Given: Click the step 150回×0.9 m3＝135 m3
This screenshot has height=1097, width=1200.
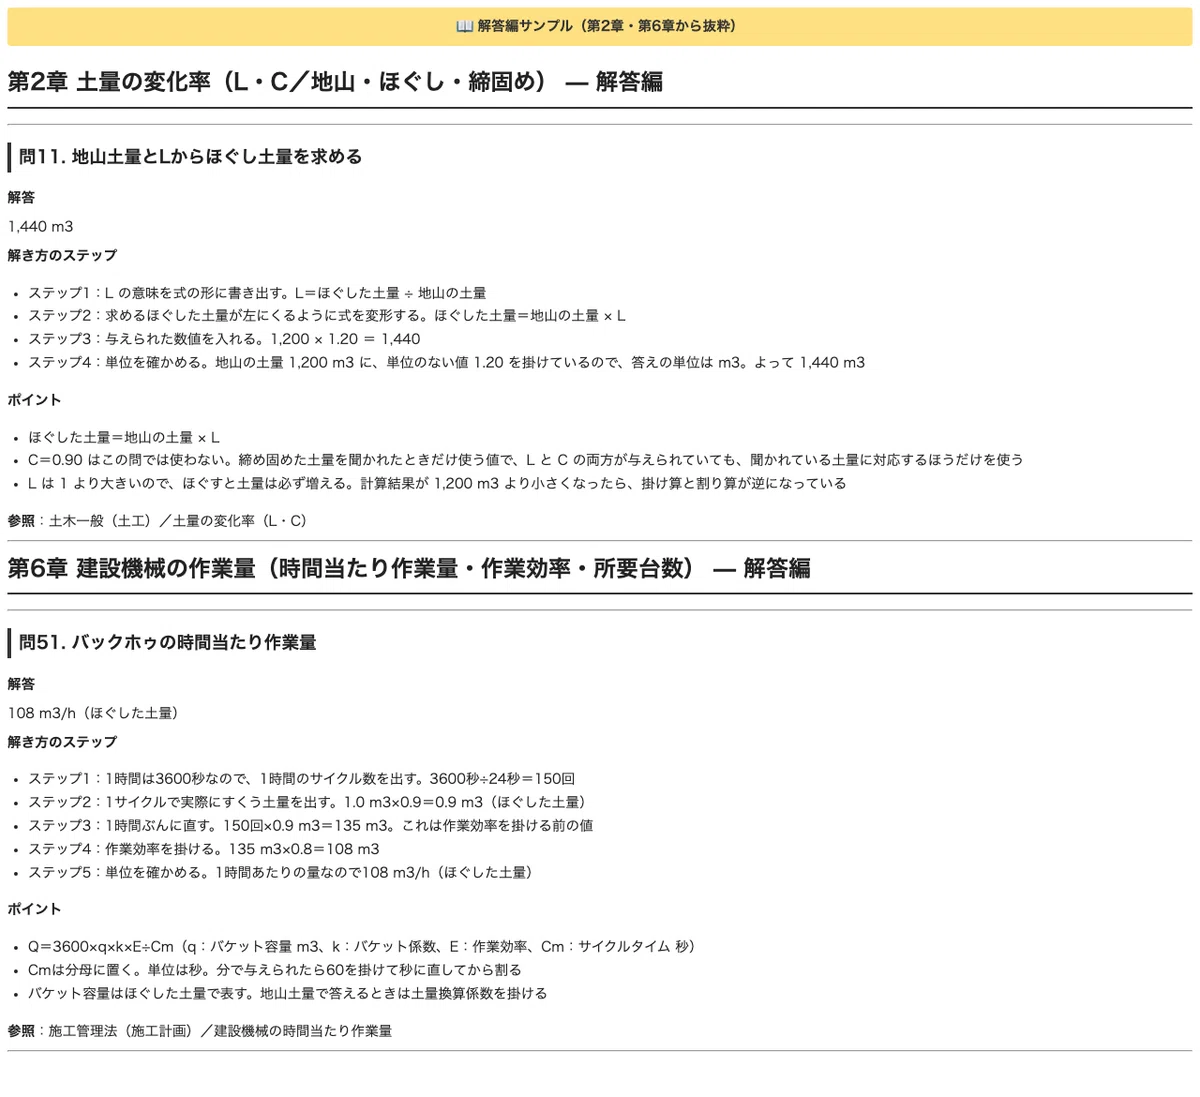Looking at the screenshot, I should 311,826.
